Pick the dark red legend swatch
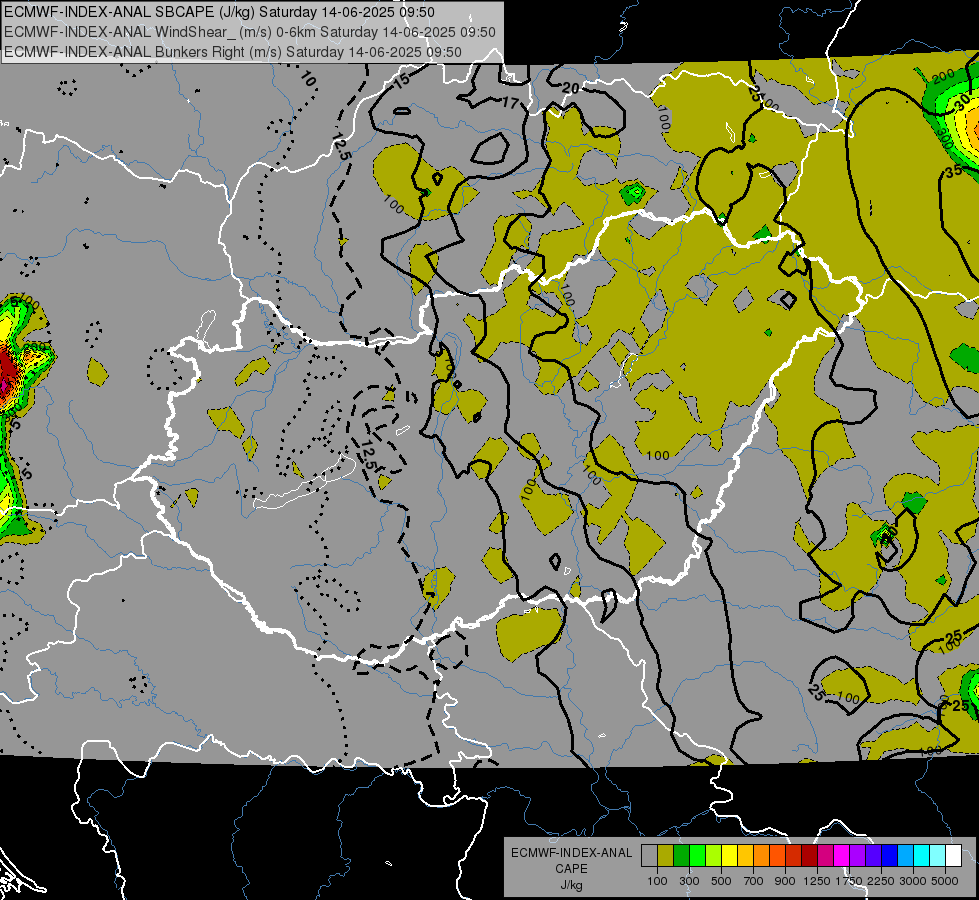The width and height of the screenshot is (979, 900). point(809,856)
